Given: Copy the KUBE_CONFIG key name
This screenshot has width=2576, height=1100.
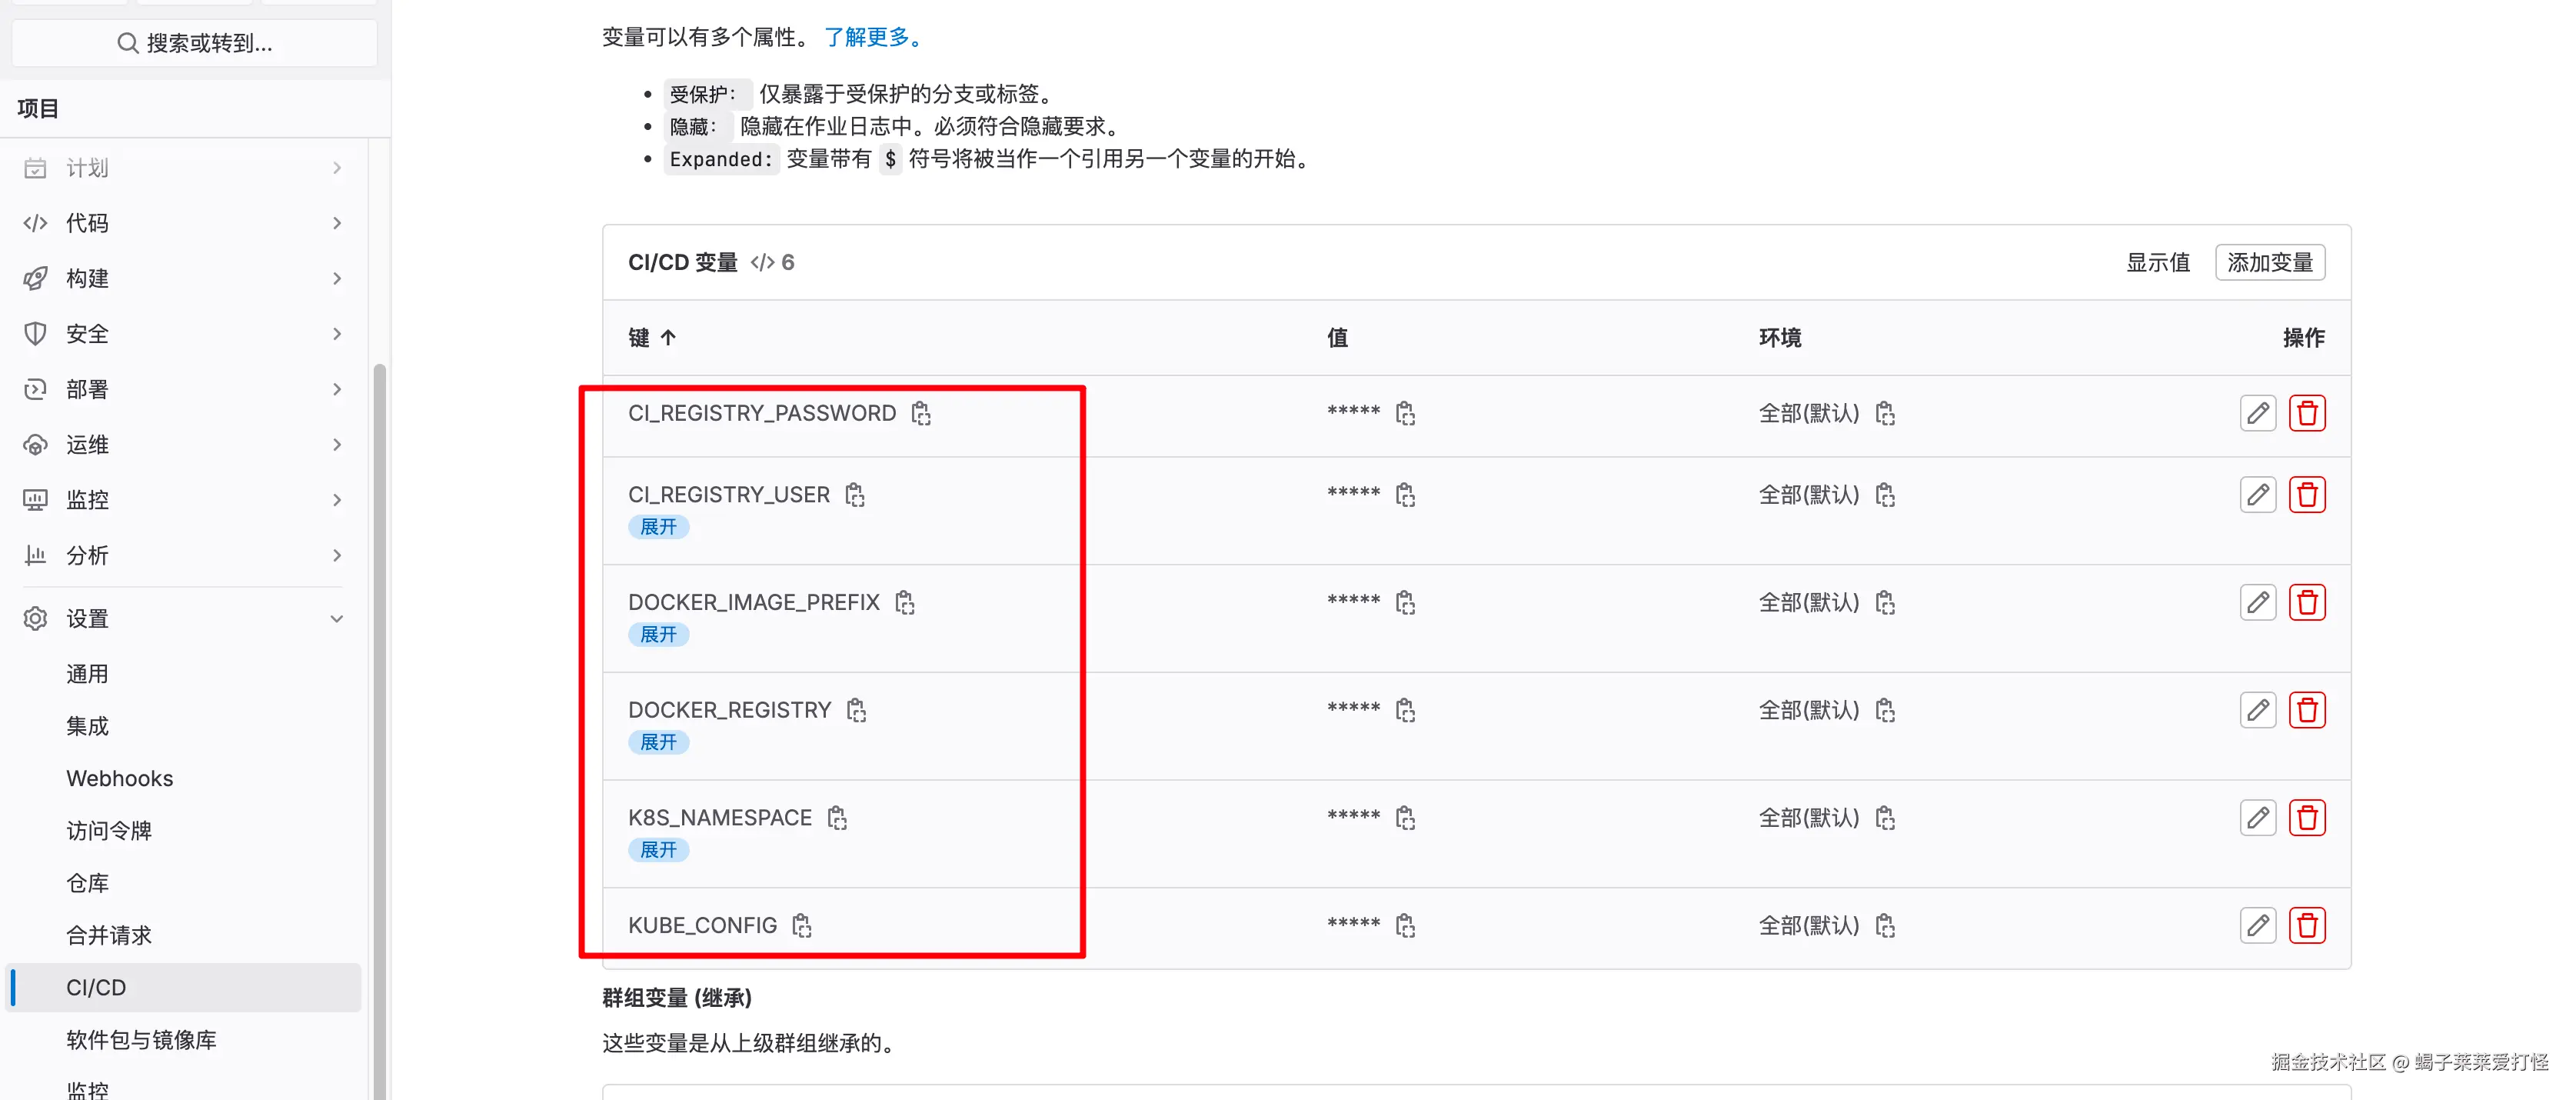Looking at the screenshot, I should pyautogui.click(x=801, y=925).
